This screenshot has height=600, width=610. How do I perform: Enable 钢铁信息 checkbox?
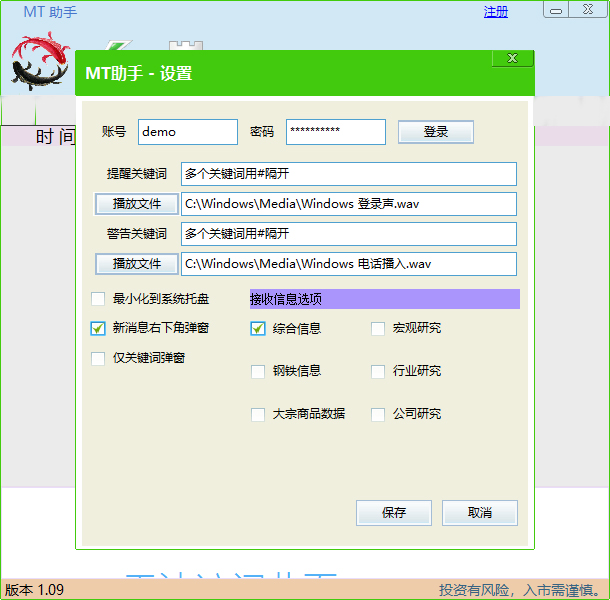click(258, 371)
